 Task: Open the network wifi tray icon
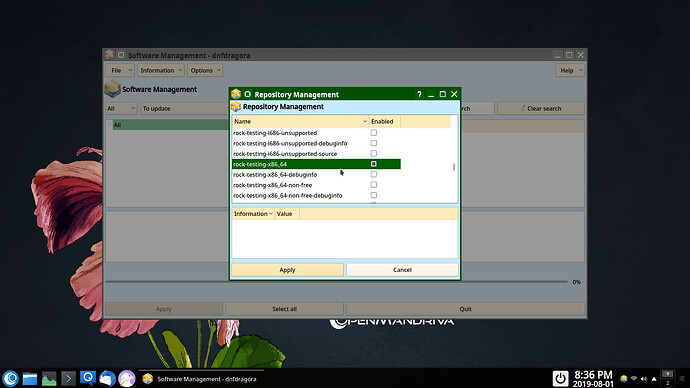(x=634, y=378)
